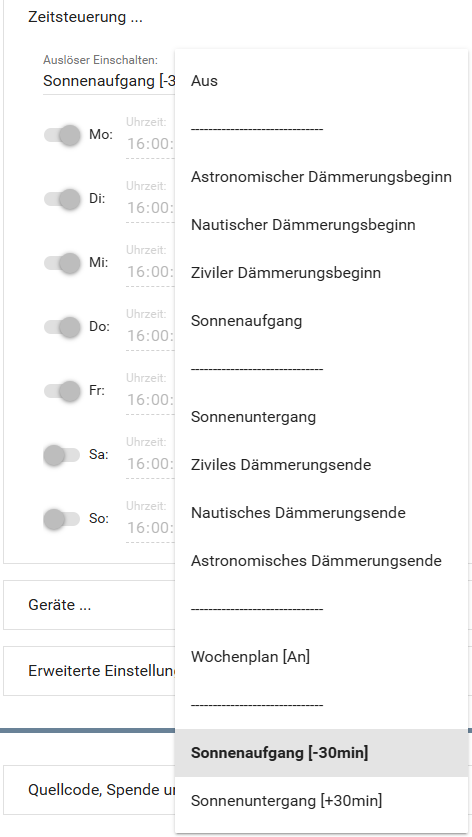Screen dimensions: 472x837
Task: Toggle the Fr weekday switch
Action: pos(62,391)
